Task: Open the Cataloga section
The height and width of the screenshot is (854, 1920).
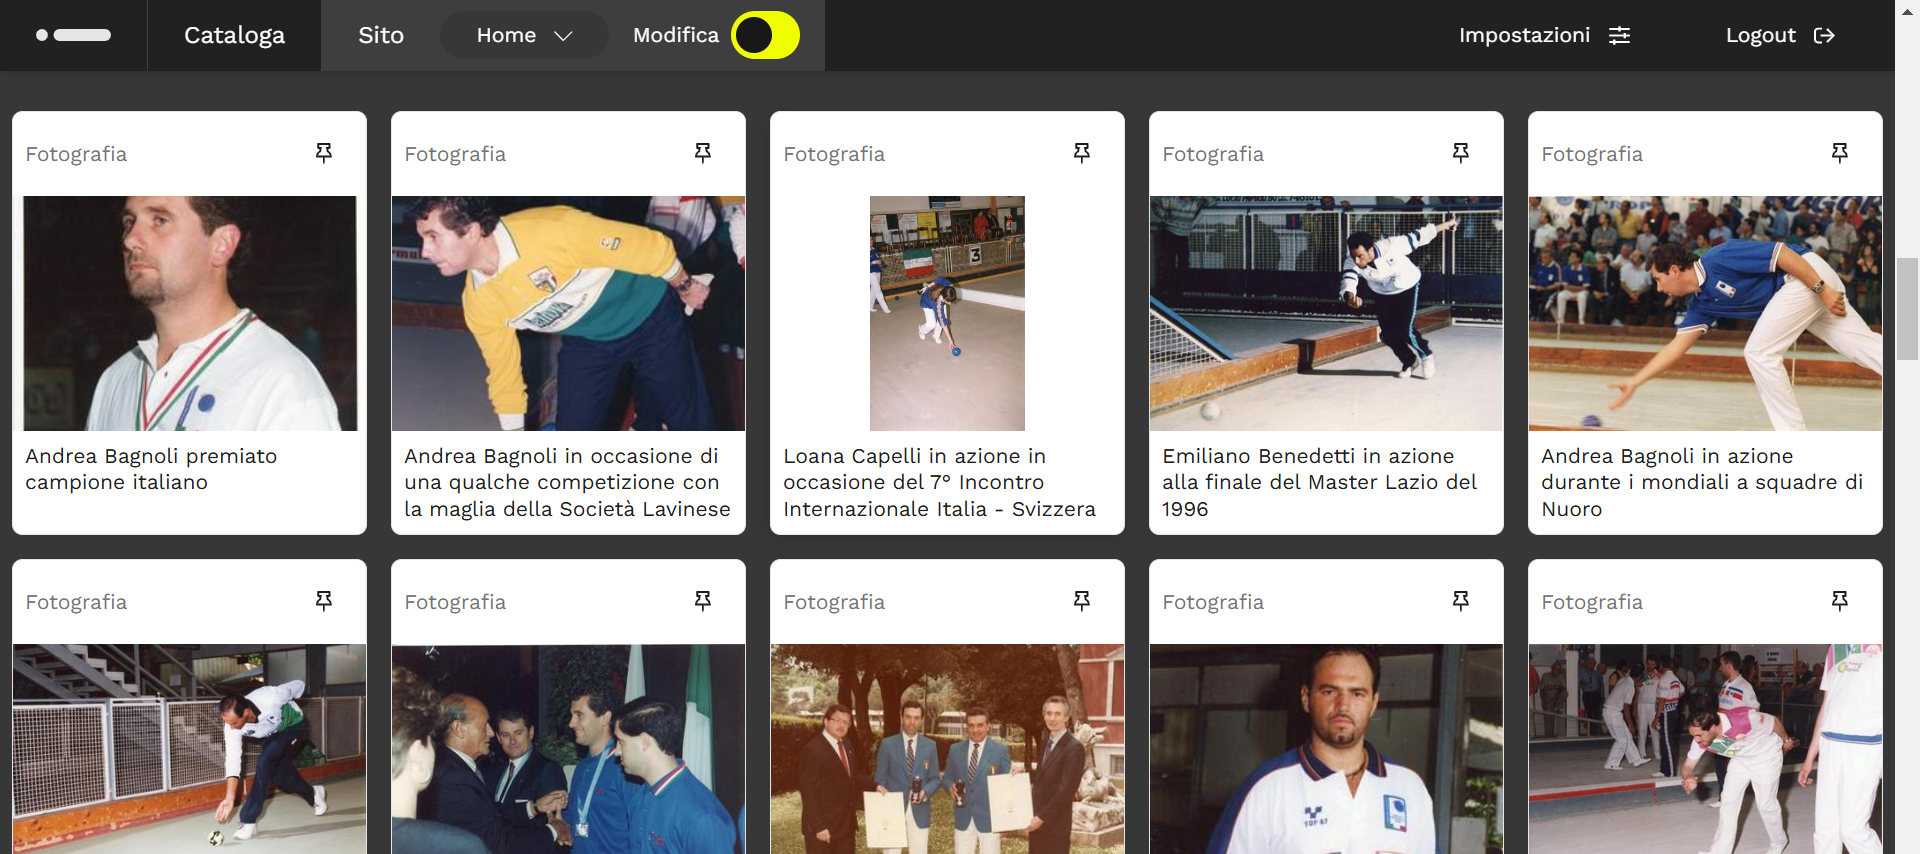Action: tap(234, 35)
